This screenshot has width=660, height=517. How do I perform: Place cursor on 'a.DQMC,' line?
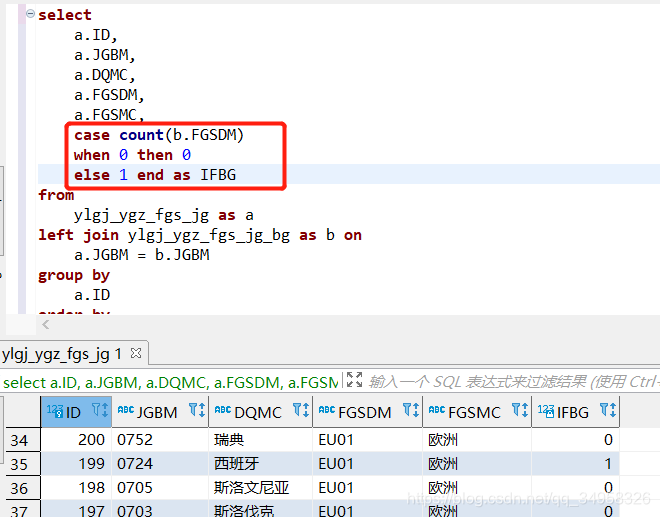coord(104,75)
